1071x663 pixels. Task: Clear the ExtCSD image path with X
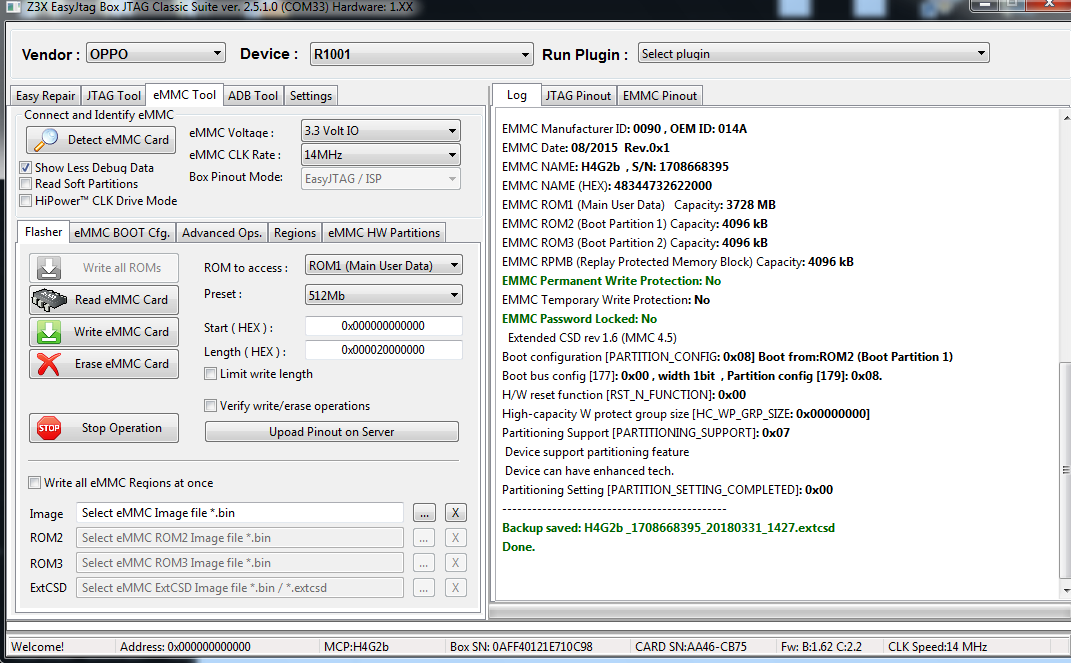[x=456, y=588]
